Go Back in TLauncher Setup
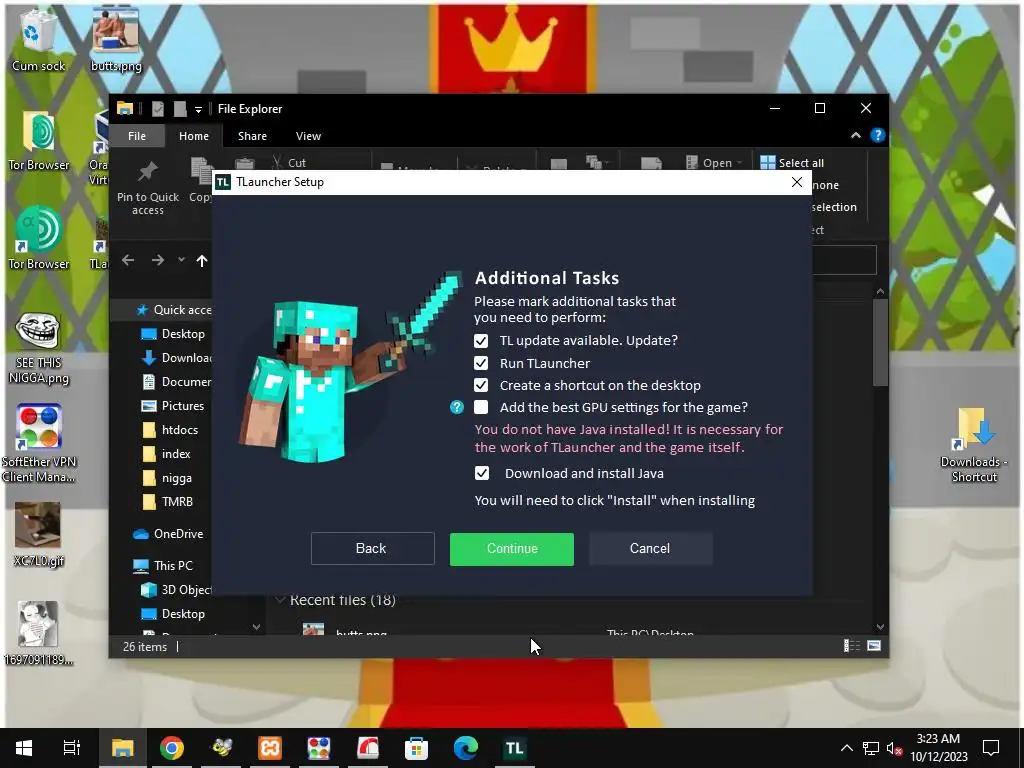 coord(372,549)
